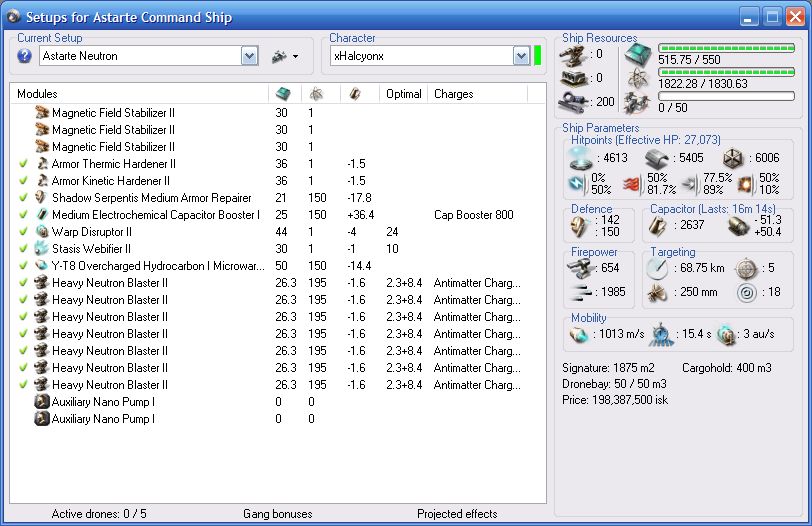Click Defence tank icon
This screenshot has width=812, height=526.
pos(578,226)
